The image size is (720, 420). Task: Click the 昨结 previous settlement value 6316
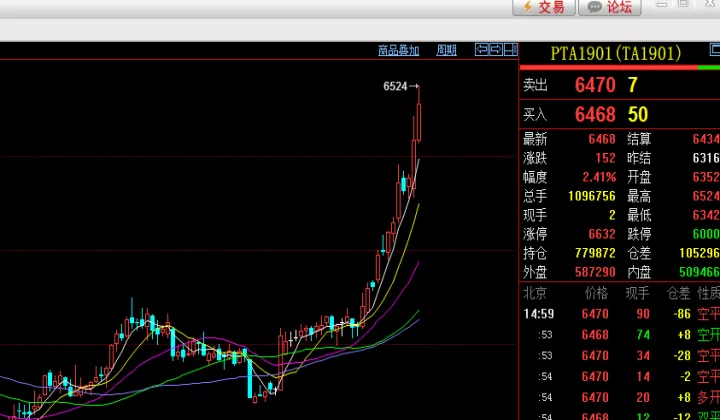(x=706, y=158)
